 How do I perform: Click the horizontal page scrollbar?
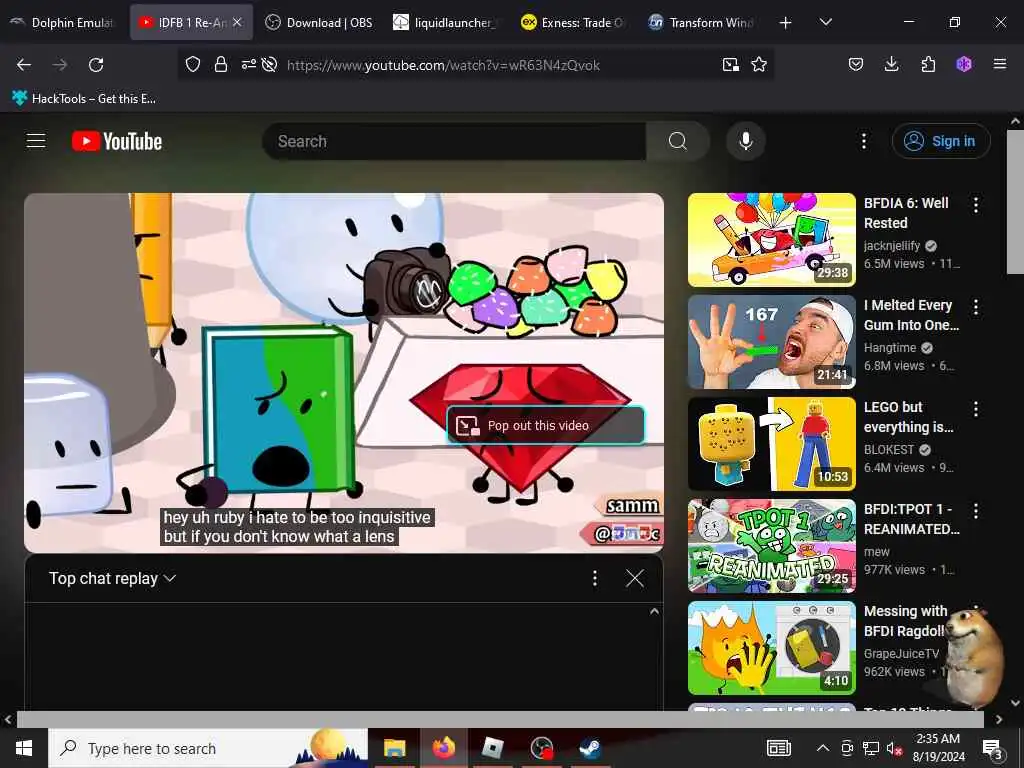coord(500,719)
